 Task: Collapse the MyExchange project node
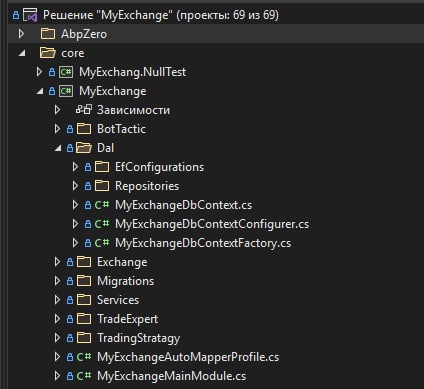tap(40, 91)
